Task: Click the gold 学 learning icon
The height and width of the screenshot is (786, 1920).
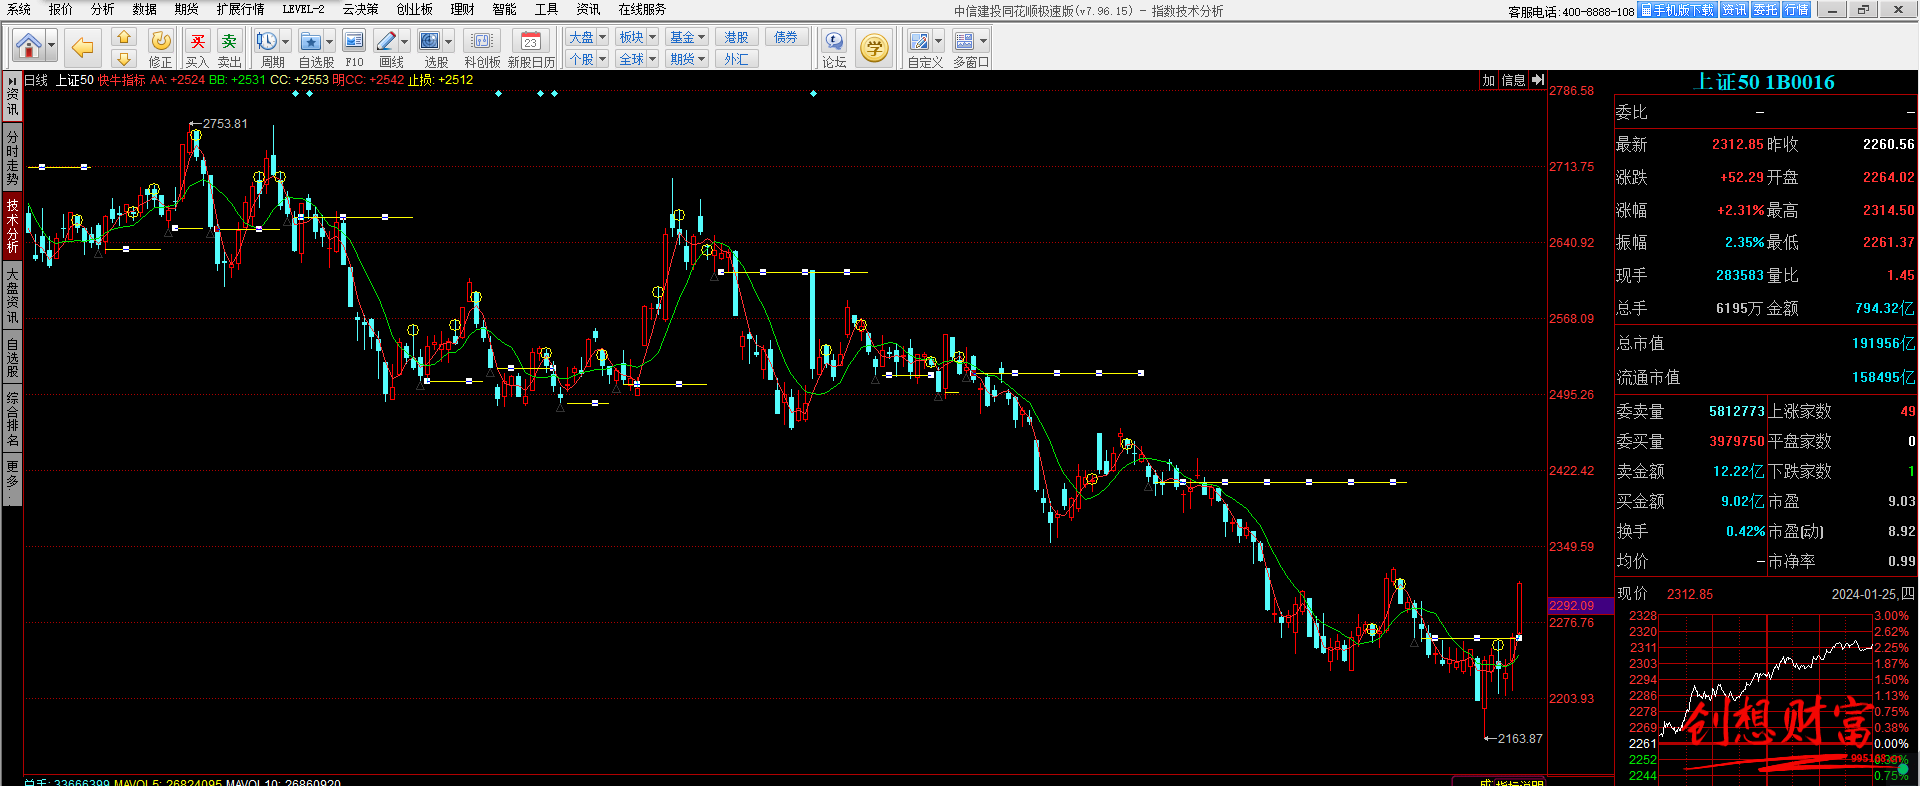Action: (874, 47)
